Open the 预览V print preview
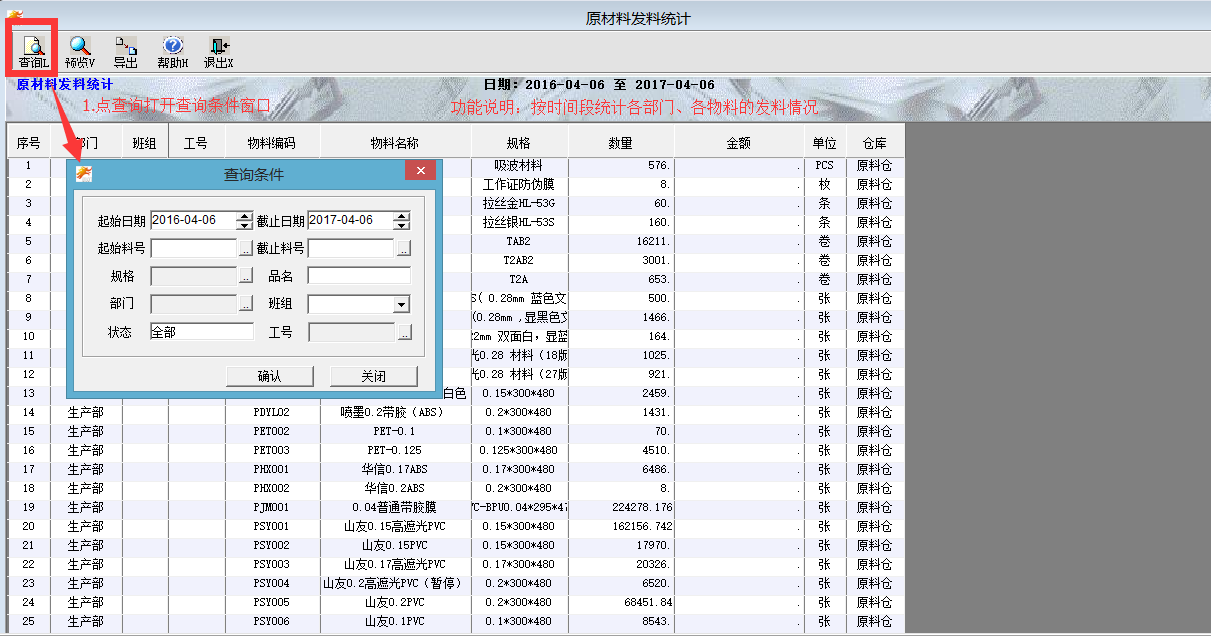Viewport: 1211px width, 636px height. (x=79, y=52)
